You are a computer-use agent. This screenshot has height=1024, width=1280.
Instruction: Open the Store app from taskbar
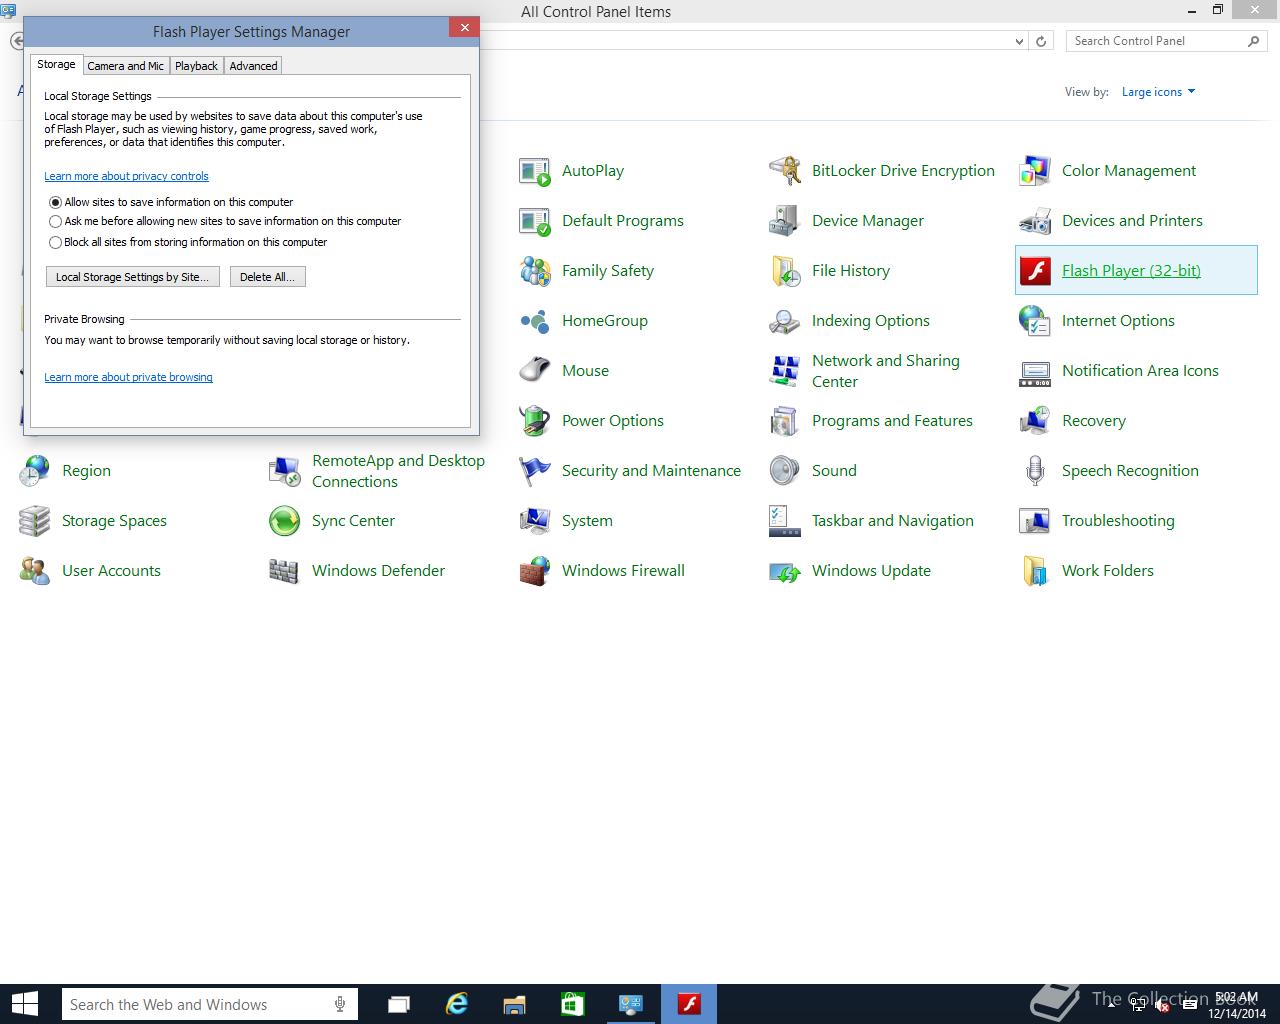(x=572, y=1004)
